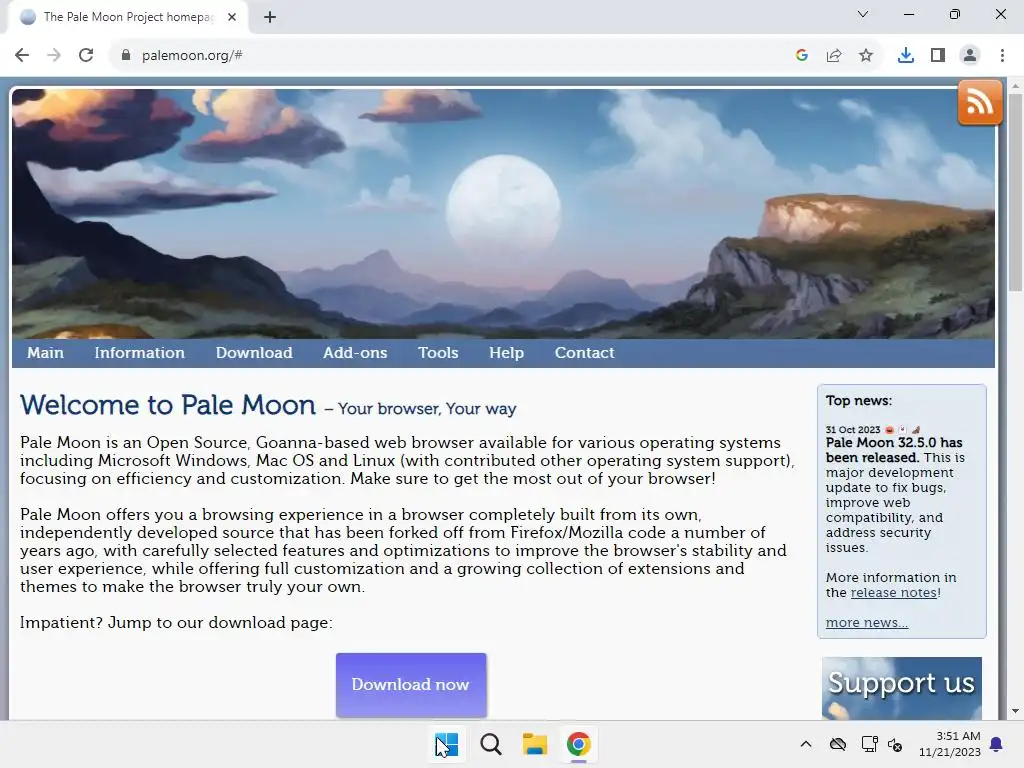Toggle the side panel icon
This screenshot has height=768, width=1024.
pyautogui.click(x=938, y=56)
